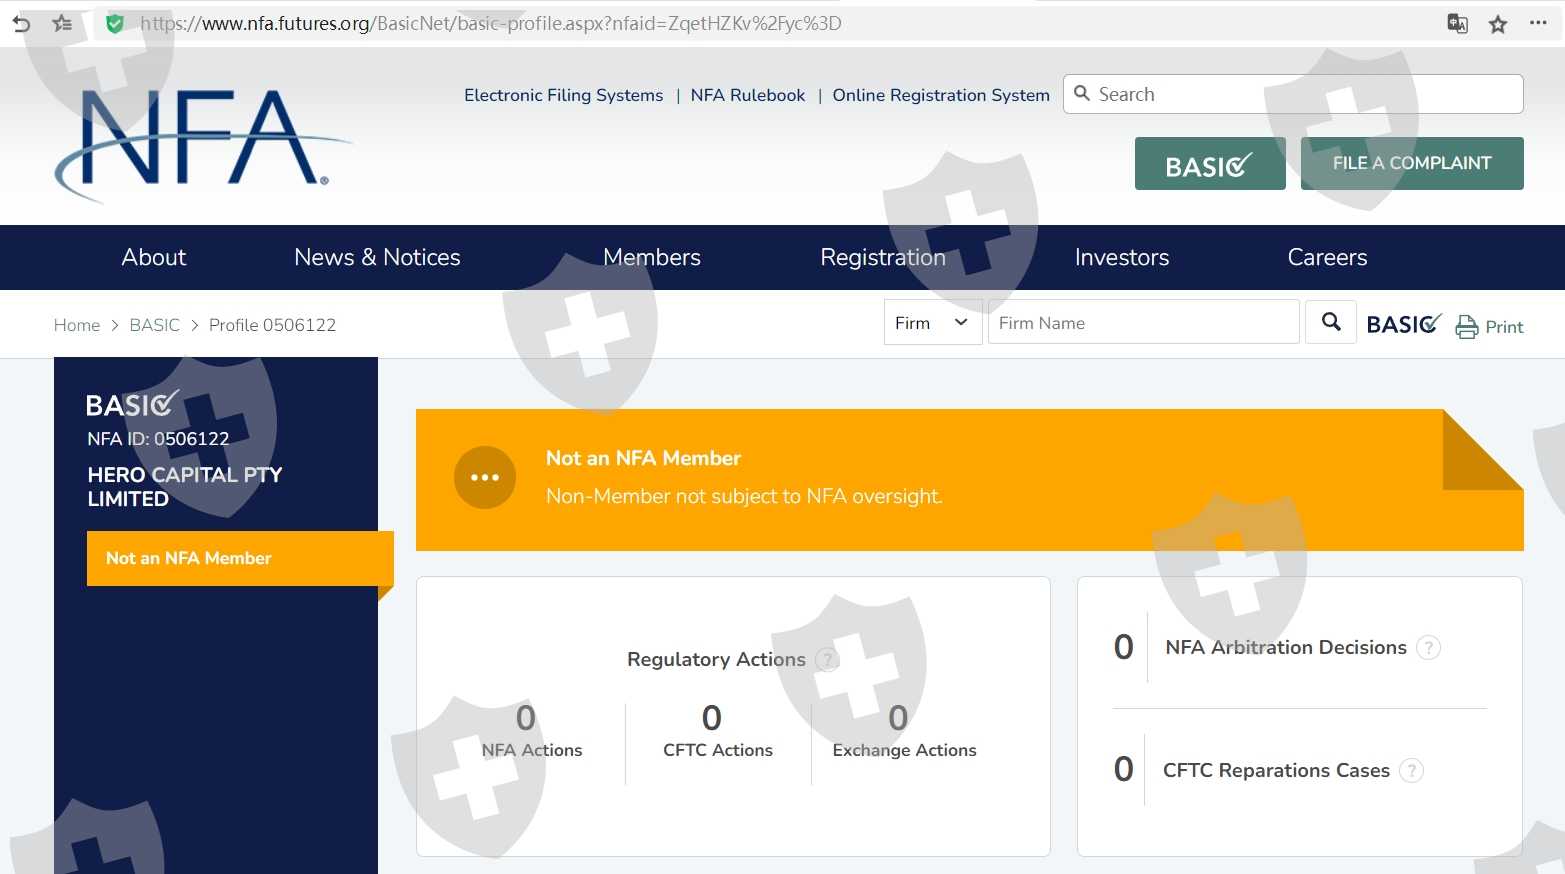Open the favorites list icon in browser bar

pos(62,23)
